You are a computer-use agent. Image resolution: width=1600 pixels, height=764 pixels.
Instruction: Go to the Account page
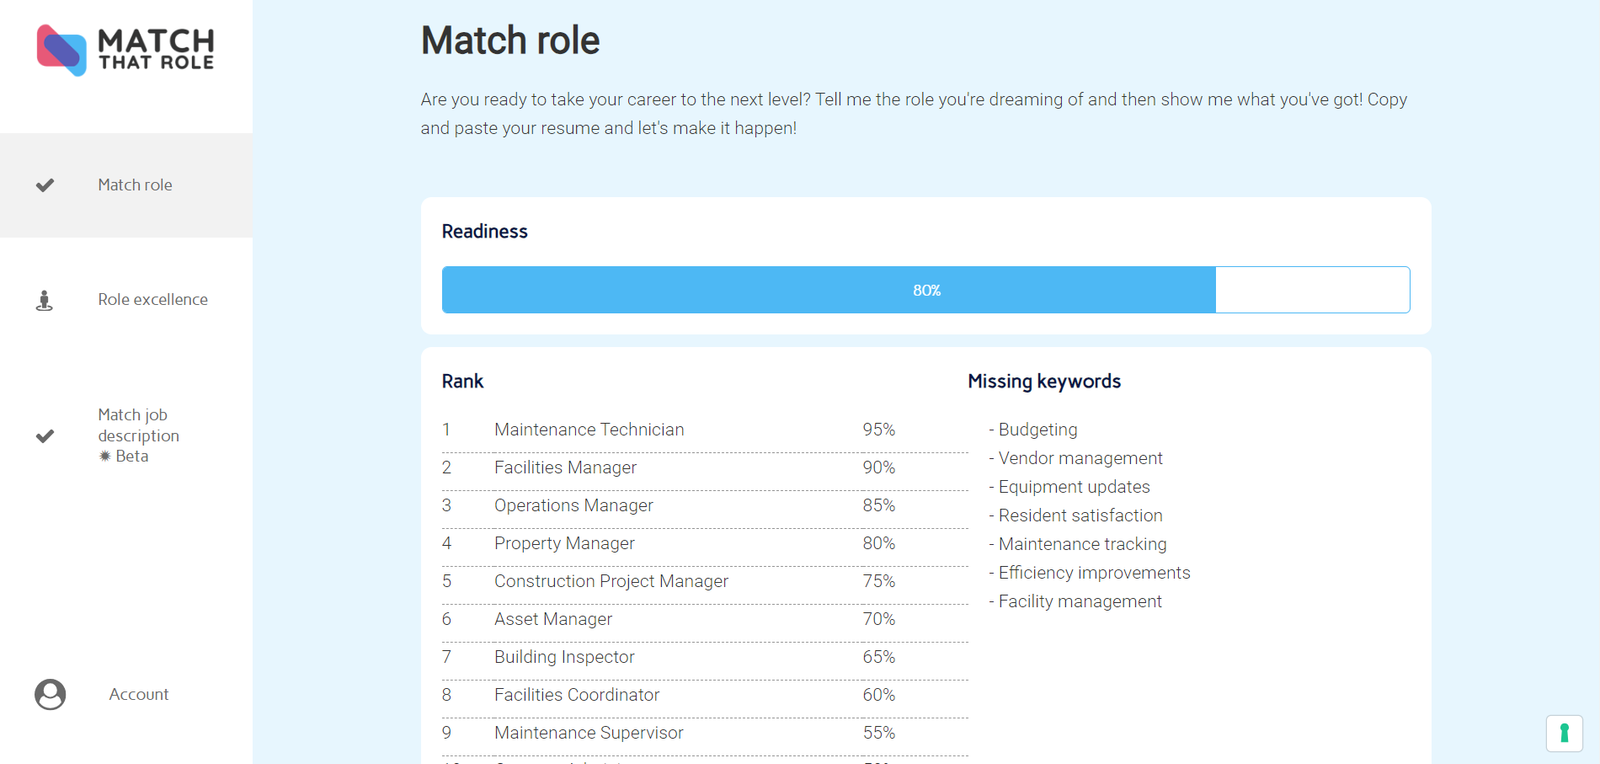126,694
